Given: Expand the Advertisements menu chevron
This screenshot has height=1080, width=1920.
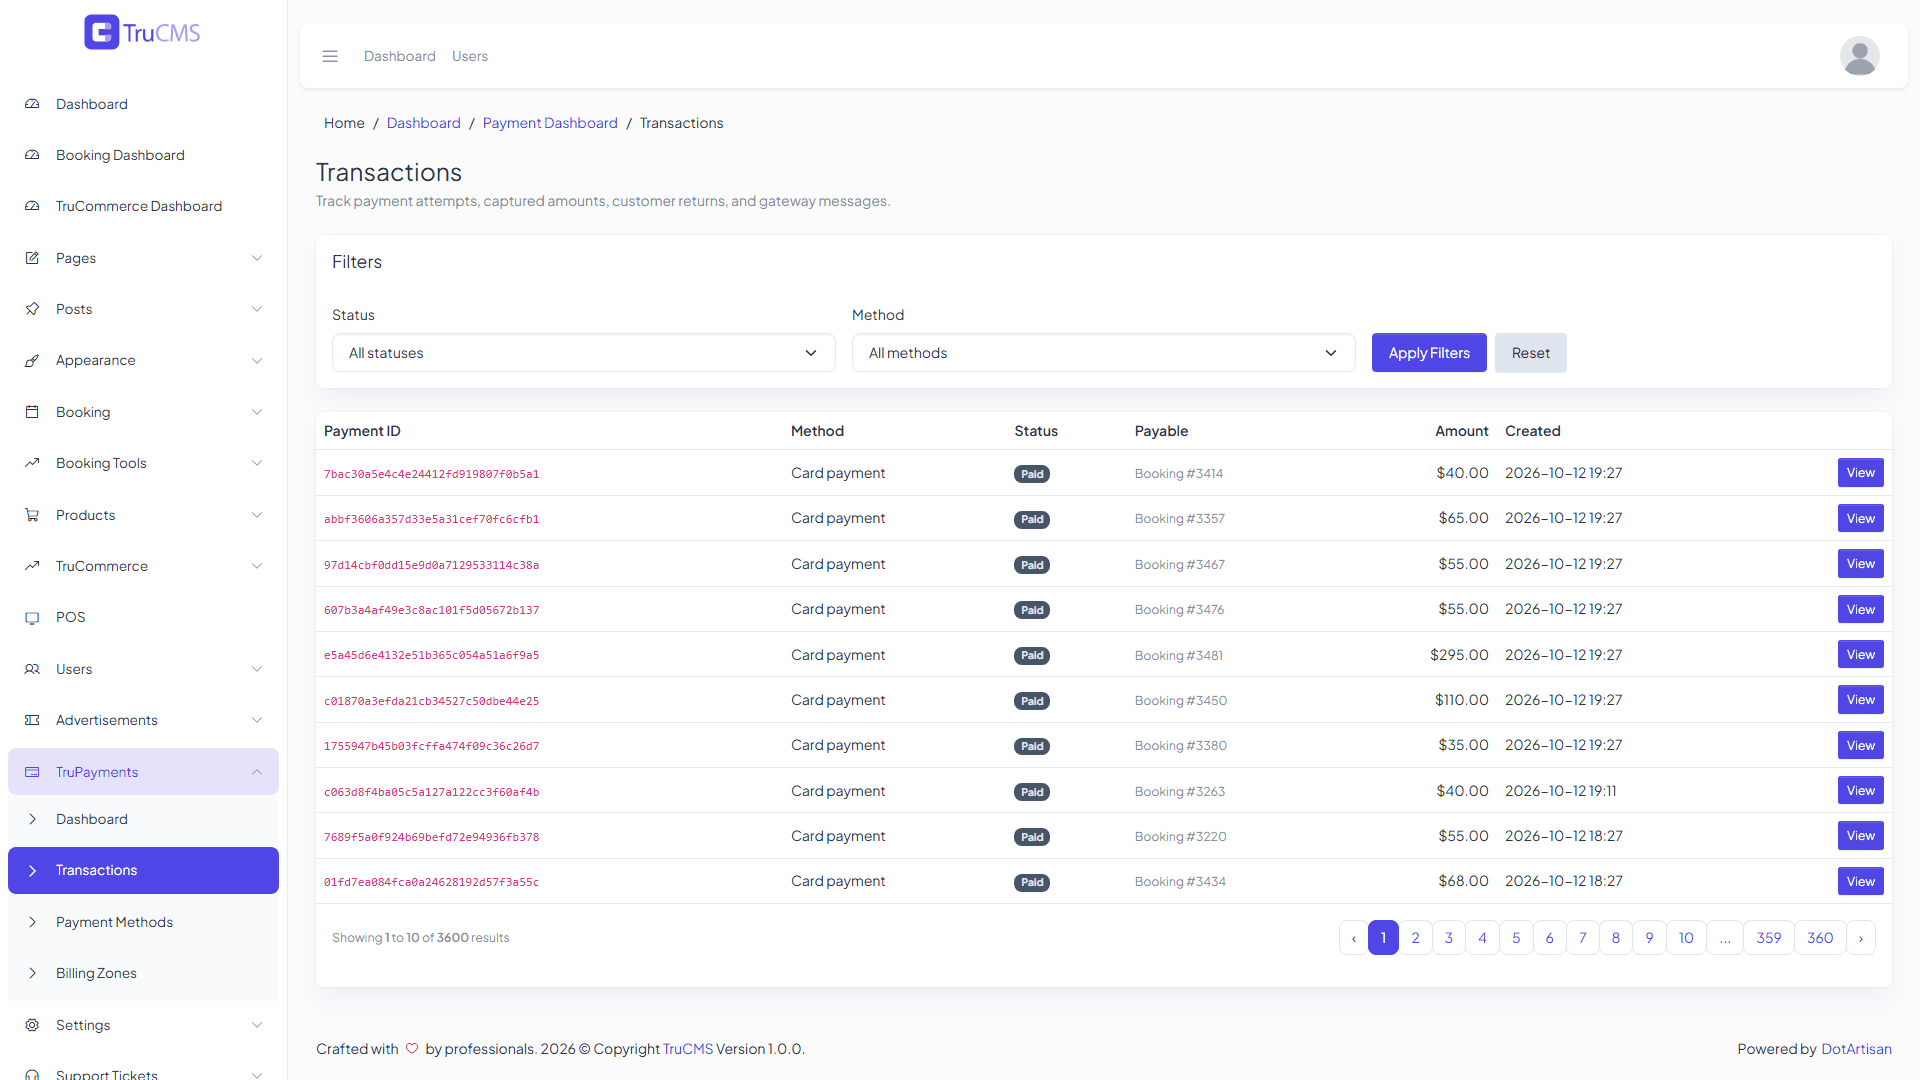Looking at the screenshot, I should (x=257, y=720).
